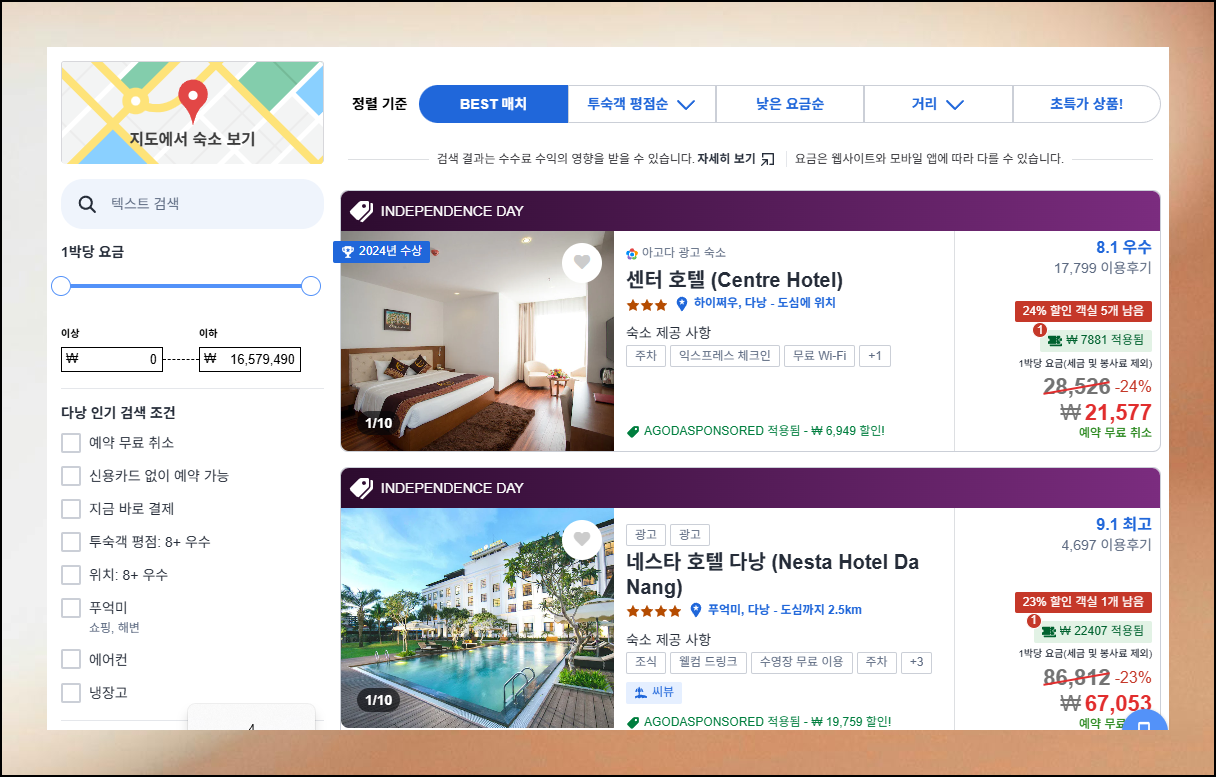Click the 2024 award trophy badge
The image size is (1216, 777).
381,251
